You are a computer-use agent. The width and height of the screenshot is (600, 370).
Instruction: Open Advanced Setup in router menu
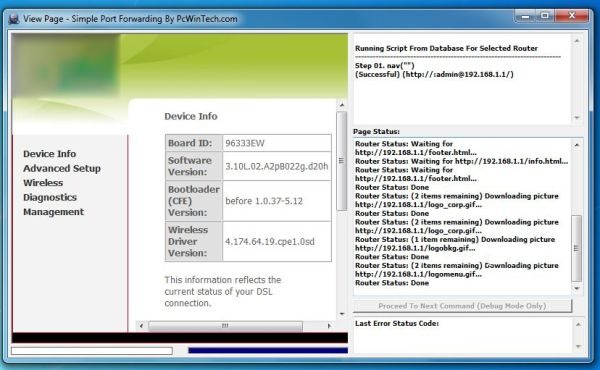point(62,168)
